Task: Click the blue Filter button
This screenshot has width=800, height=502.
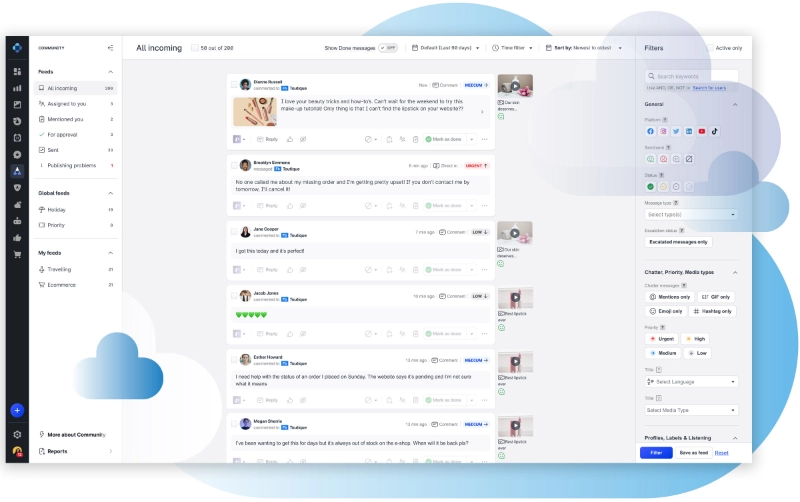Action: pos(656,453)
